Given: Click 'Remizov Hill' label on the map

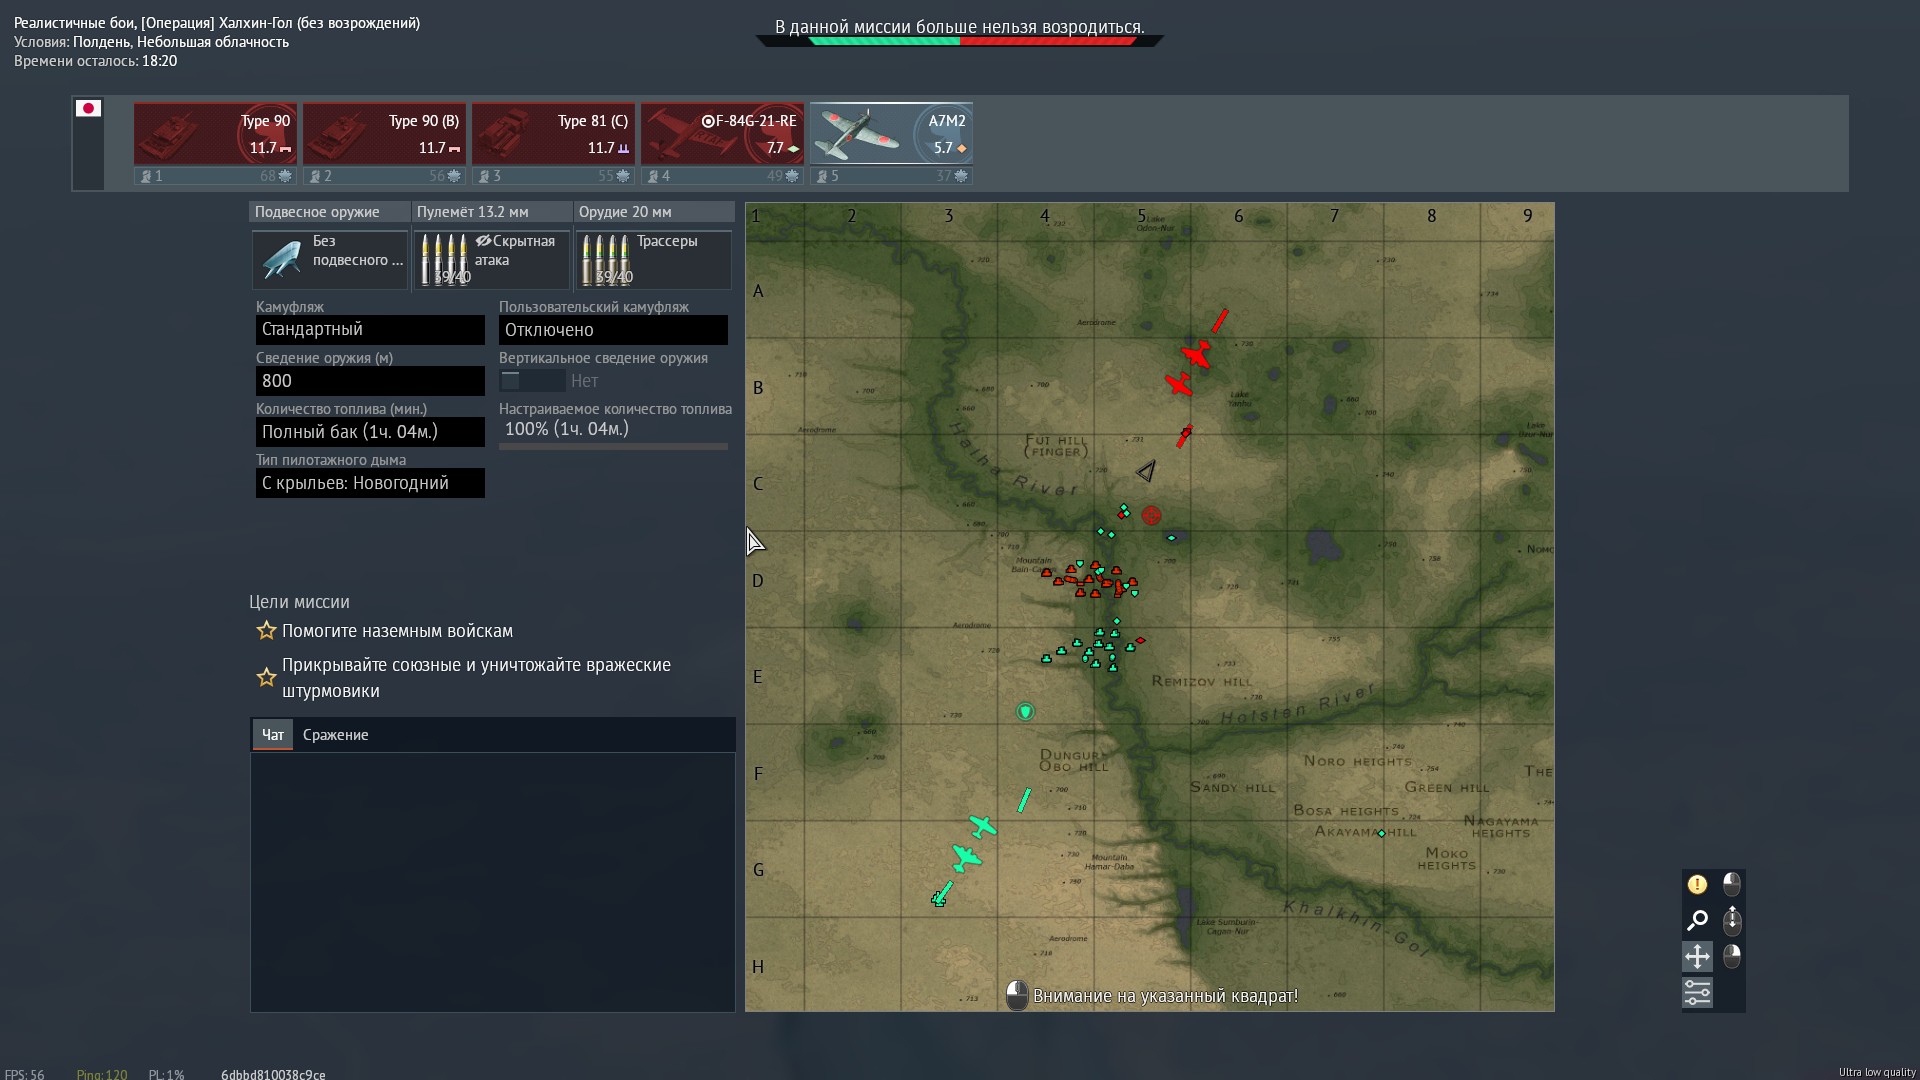Looking at the screenshot, I should pos(1202,681).
